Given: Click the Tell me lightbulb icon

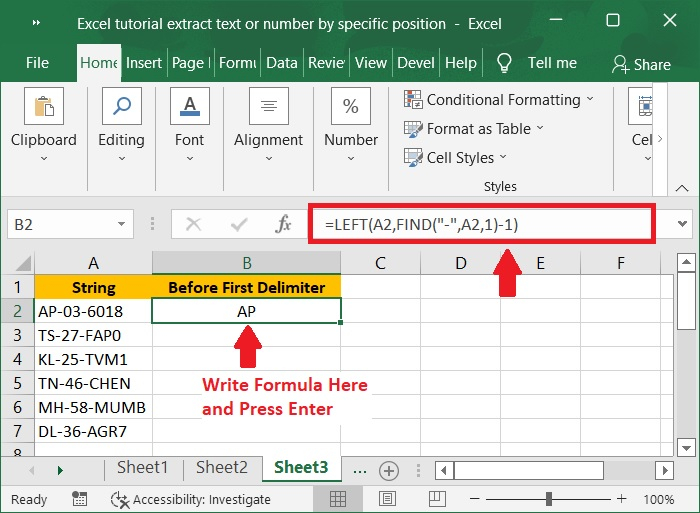Looking at the screenshot, I should (504, 63).
